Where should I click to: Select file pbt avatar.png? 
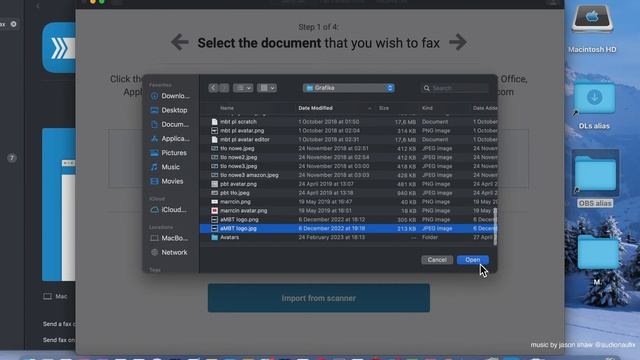(x=348, y=184)
